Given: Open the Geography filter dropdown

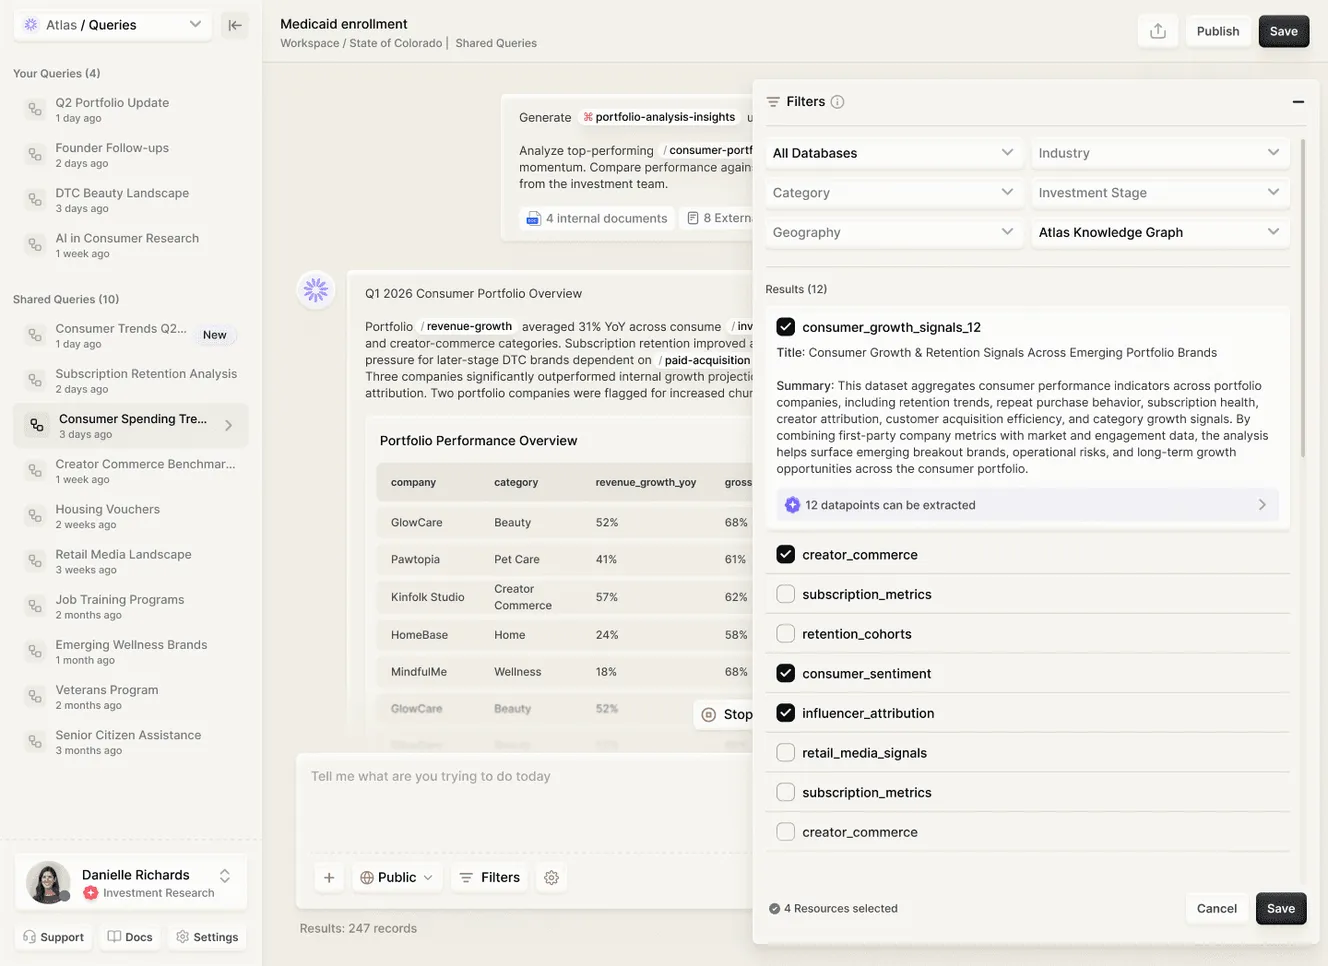Looking at the screenshot, I should [x=894, y=232].
